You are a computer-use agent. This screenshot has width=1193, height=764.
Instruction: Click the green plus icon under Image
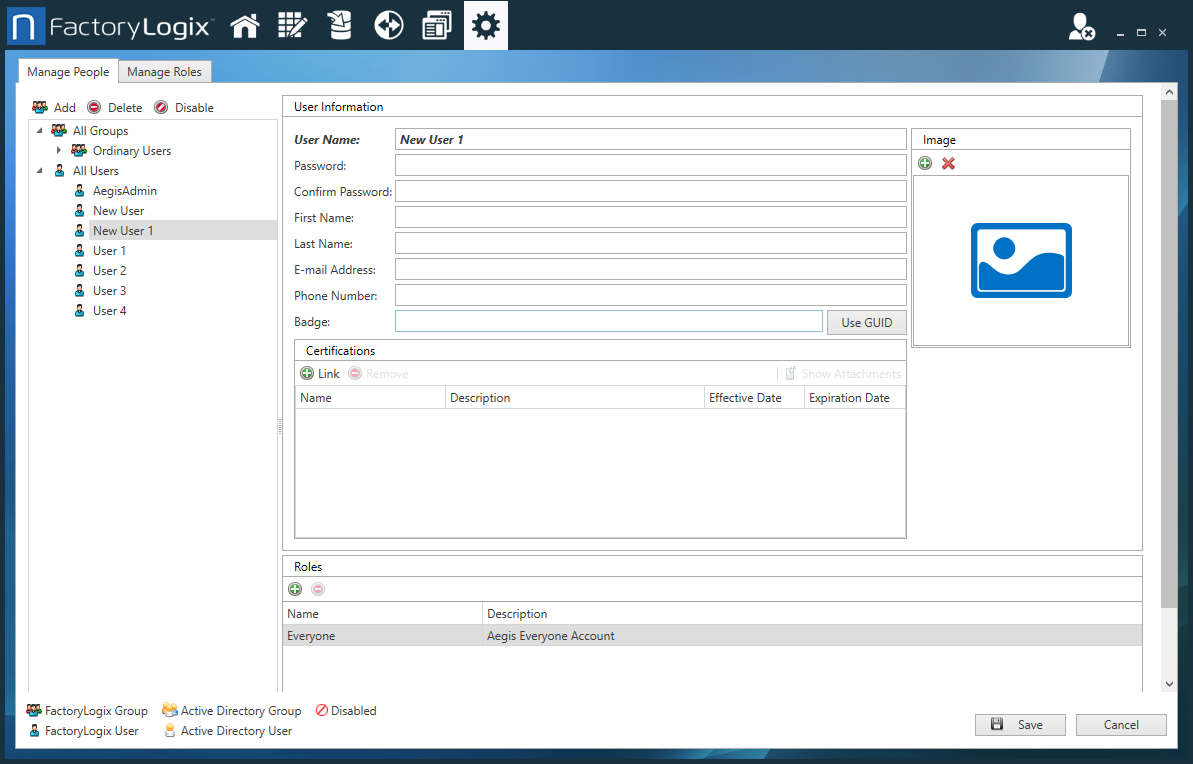(924, 163)
